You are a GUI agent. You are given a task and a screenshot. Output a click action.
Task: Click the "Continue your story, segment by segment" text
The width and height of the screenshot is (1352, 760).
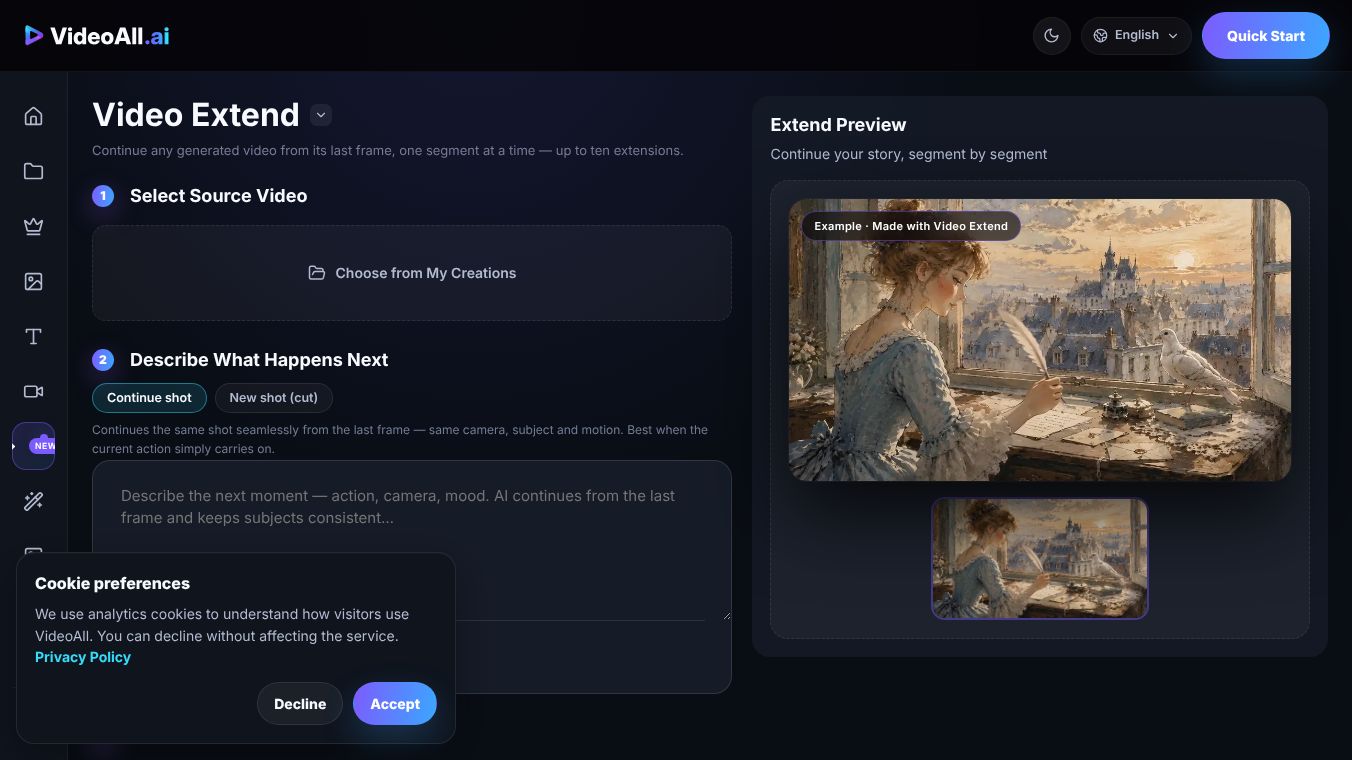click(909, 155)
